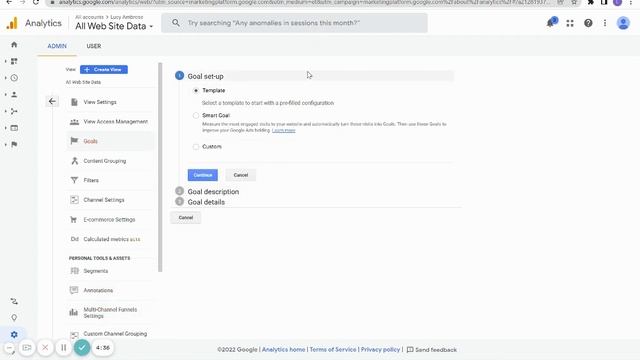Image resolution: width=640 pixels, height=360 pixels.
Task: Click the view column vertical scrollbar
Action: pyautogui.click(x=160, y=167)
